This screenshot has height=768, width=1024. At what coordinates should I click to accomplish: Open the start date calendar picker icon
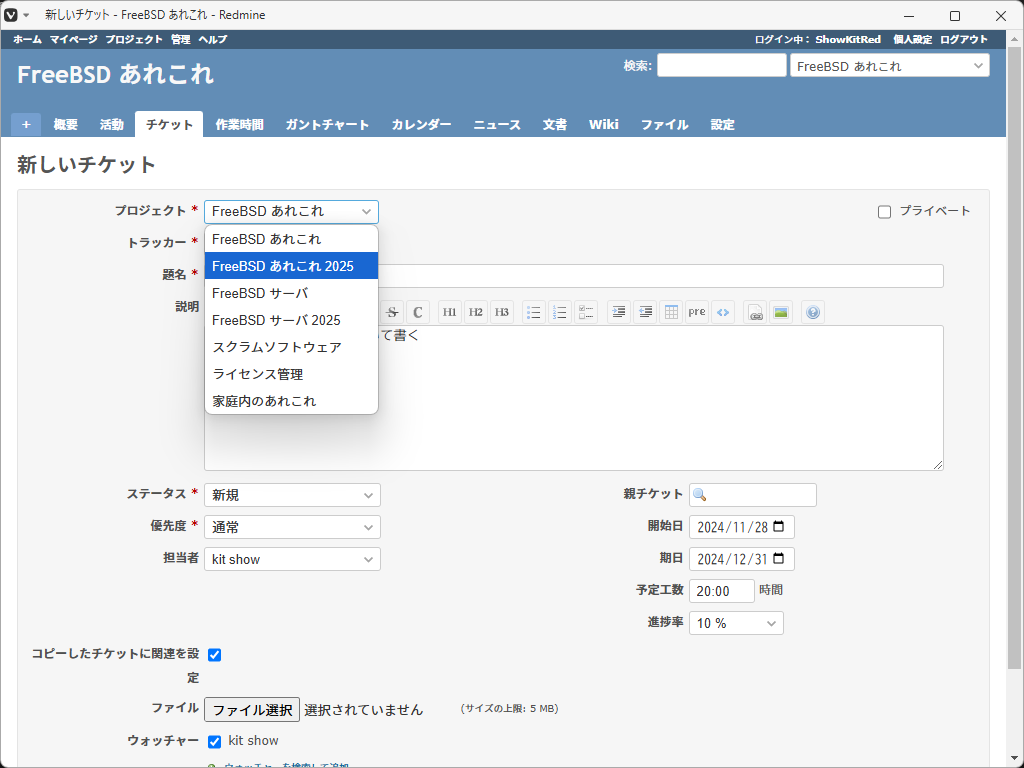[x=778, y=526]
